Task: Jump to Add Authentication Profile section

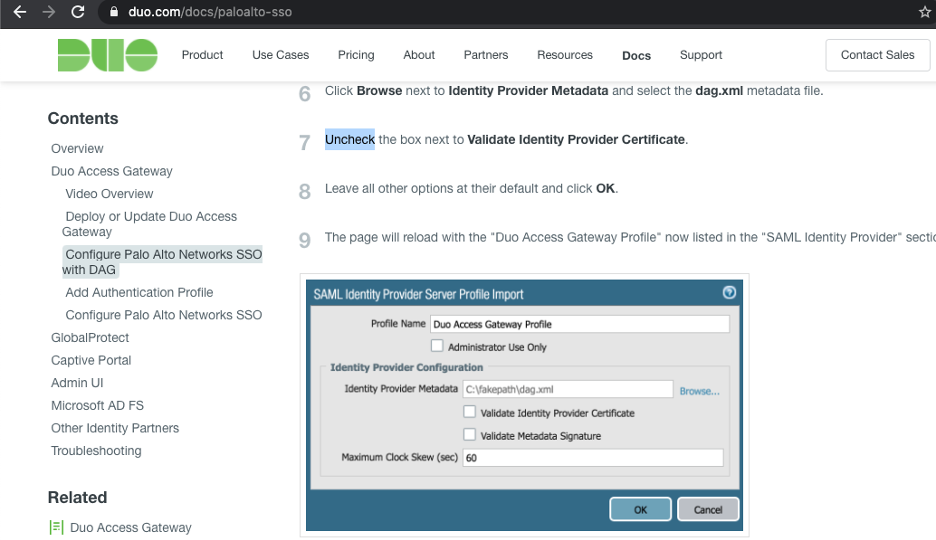Action: point(139,292)
